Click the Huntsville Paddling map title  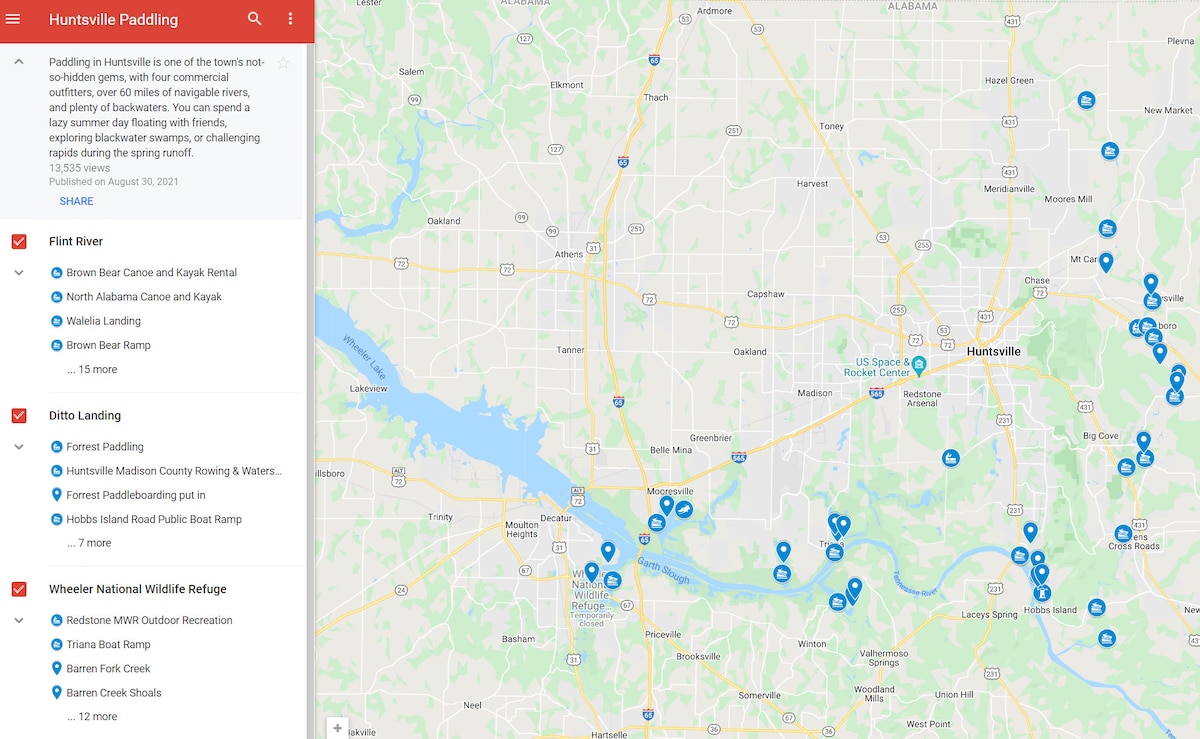pyautogui.click(x=113, y=19)
